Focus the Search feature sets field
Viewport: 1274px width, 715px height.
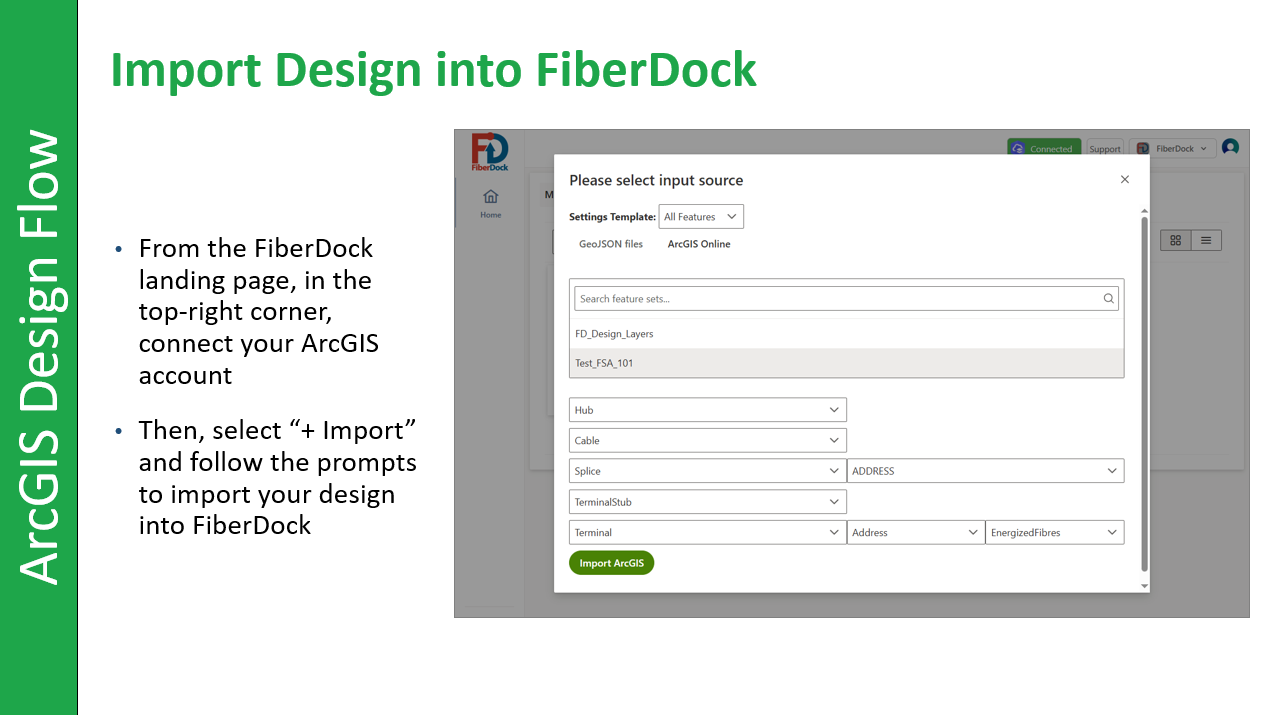click(846, 298)
